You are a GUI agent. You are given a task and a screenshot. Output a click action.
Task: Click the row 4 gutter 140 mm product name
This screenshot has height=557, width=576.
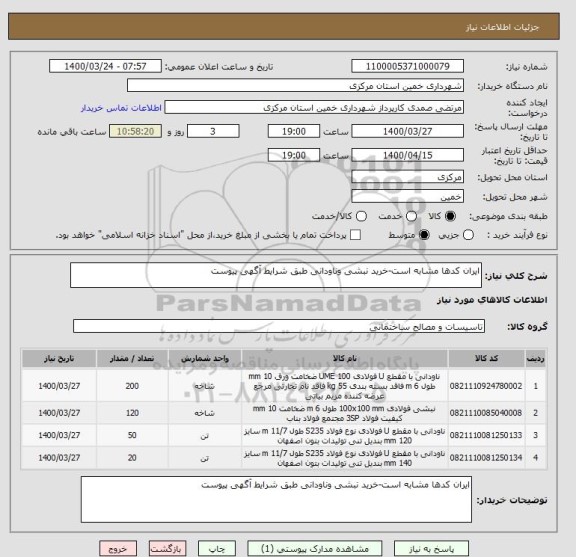345,458
